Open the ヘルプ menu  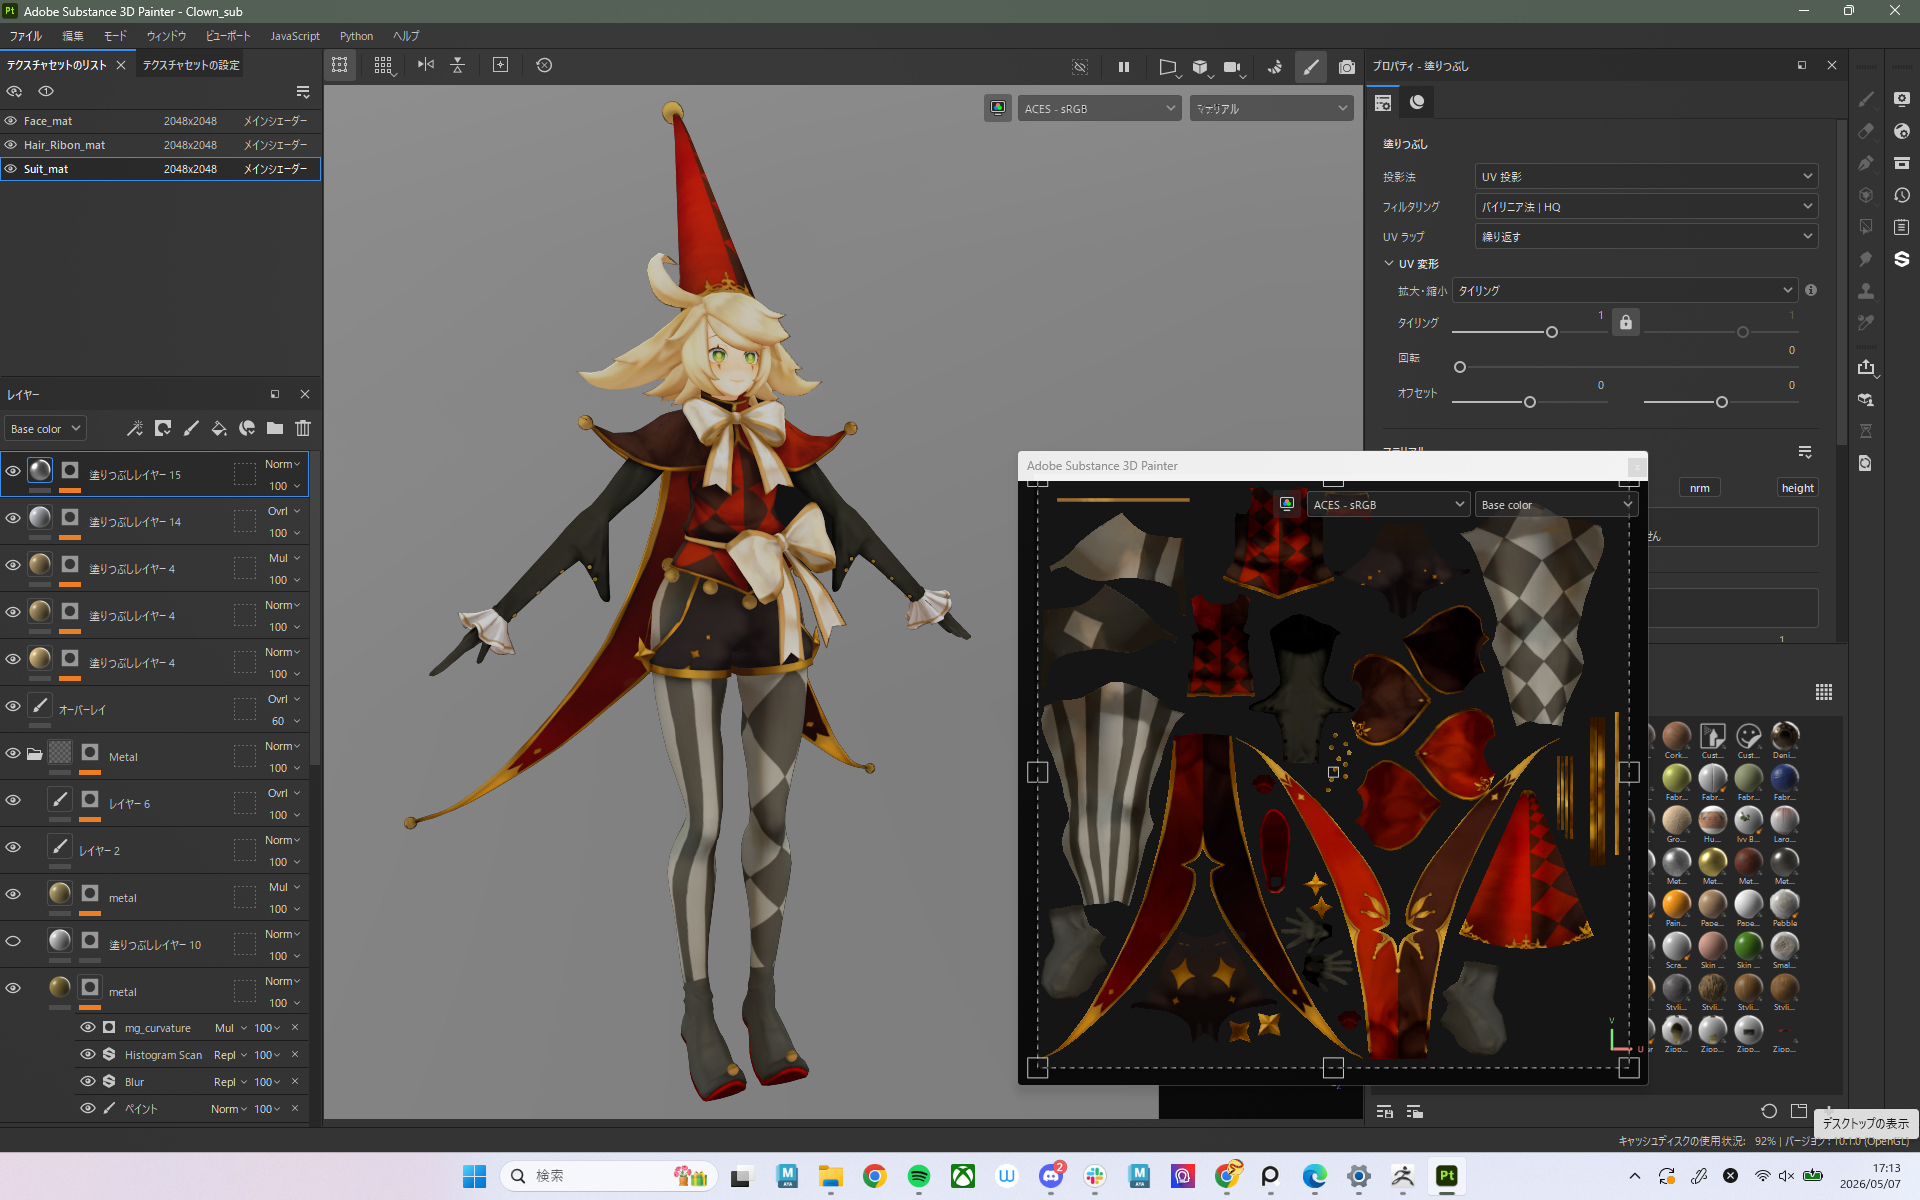tap(406, 36)
